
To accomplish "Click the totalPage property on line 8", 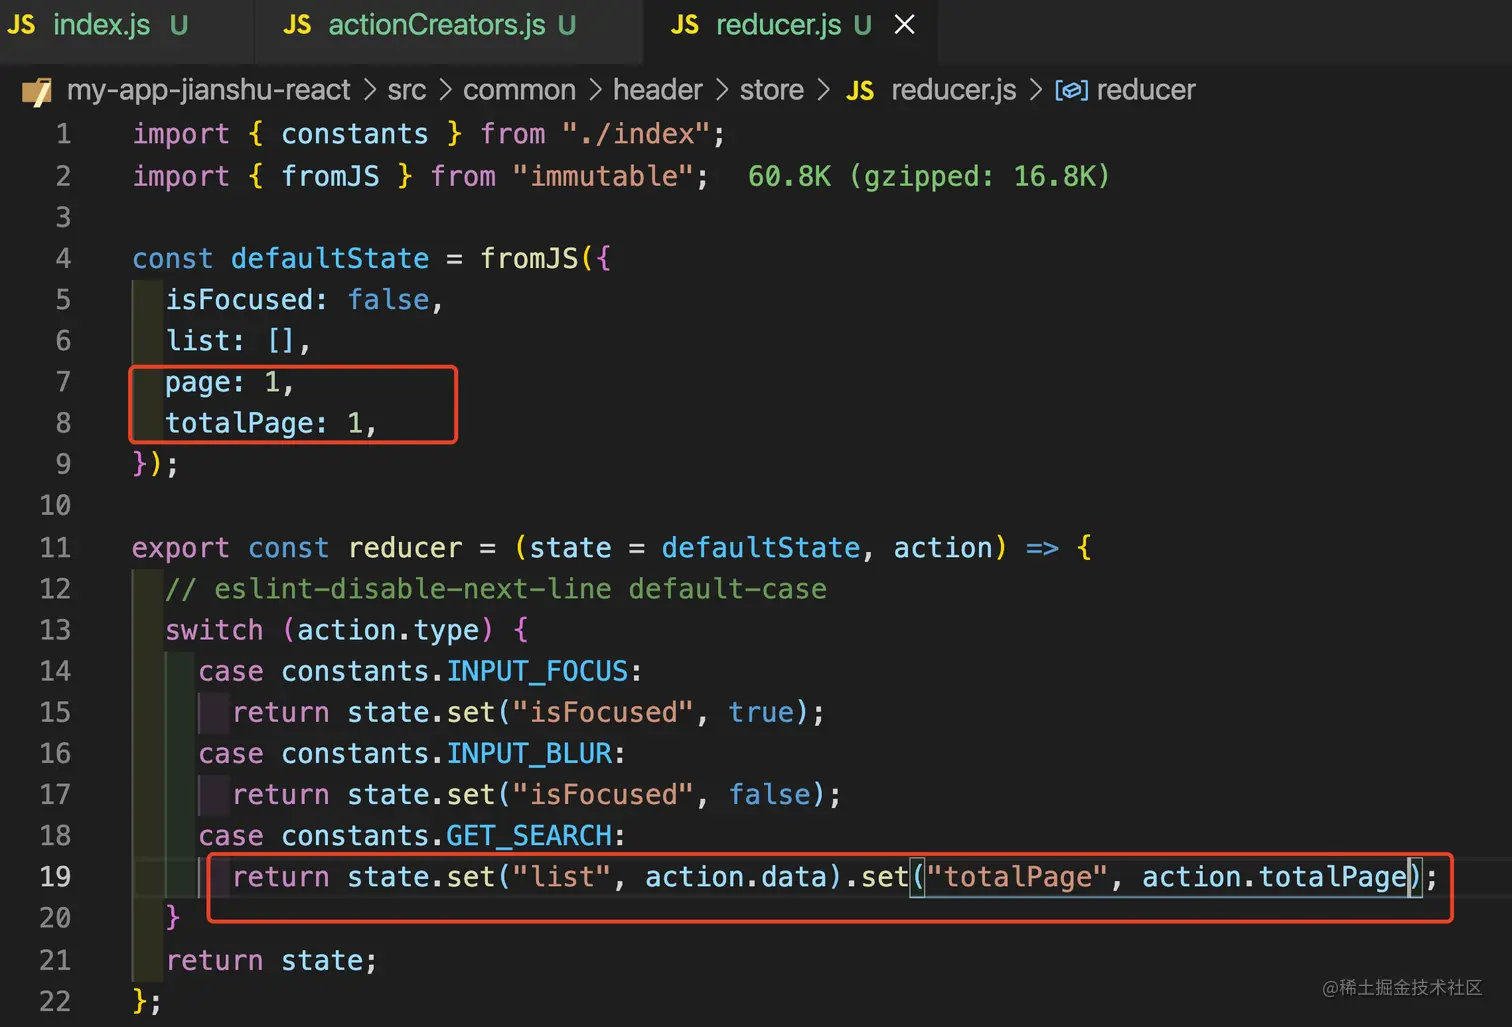I will click(x=239, y=423).
